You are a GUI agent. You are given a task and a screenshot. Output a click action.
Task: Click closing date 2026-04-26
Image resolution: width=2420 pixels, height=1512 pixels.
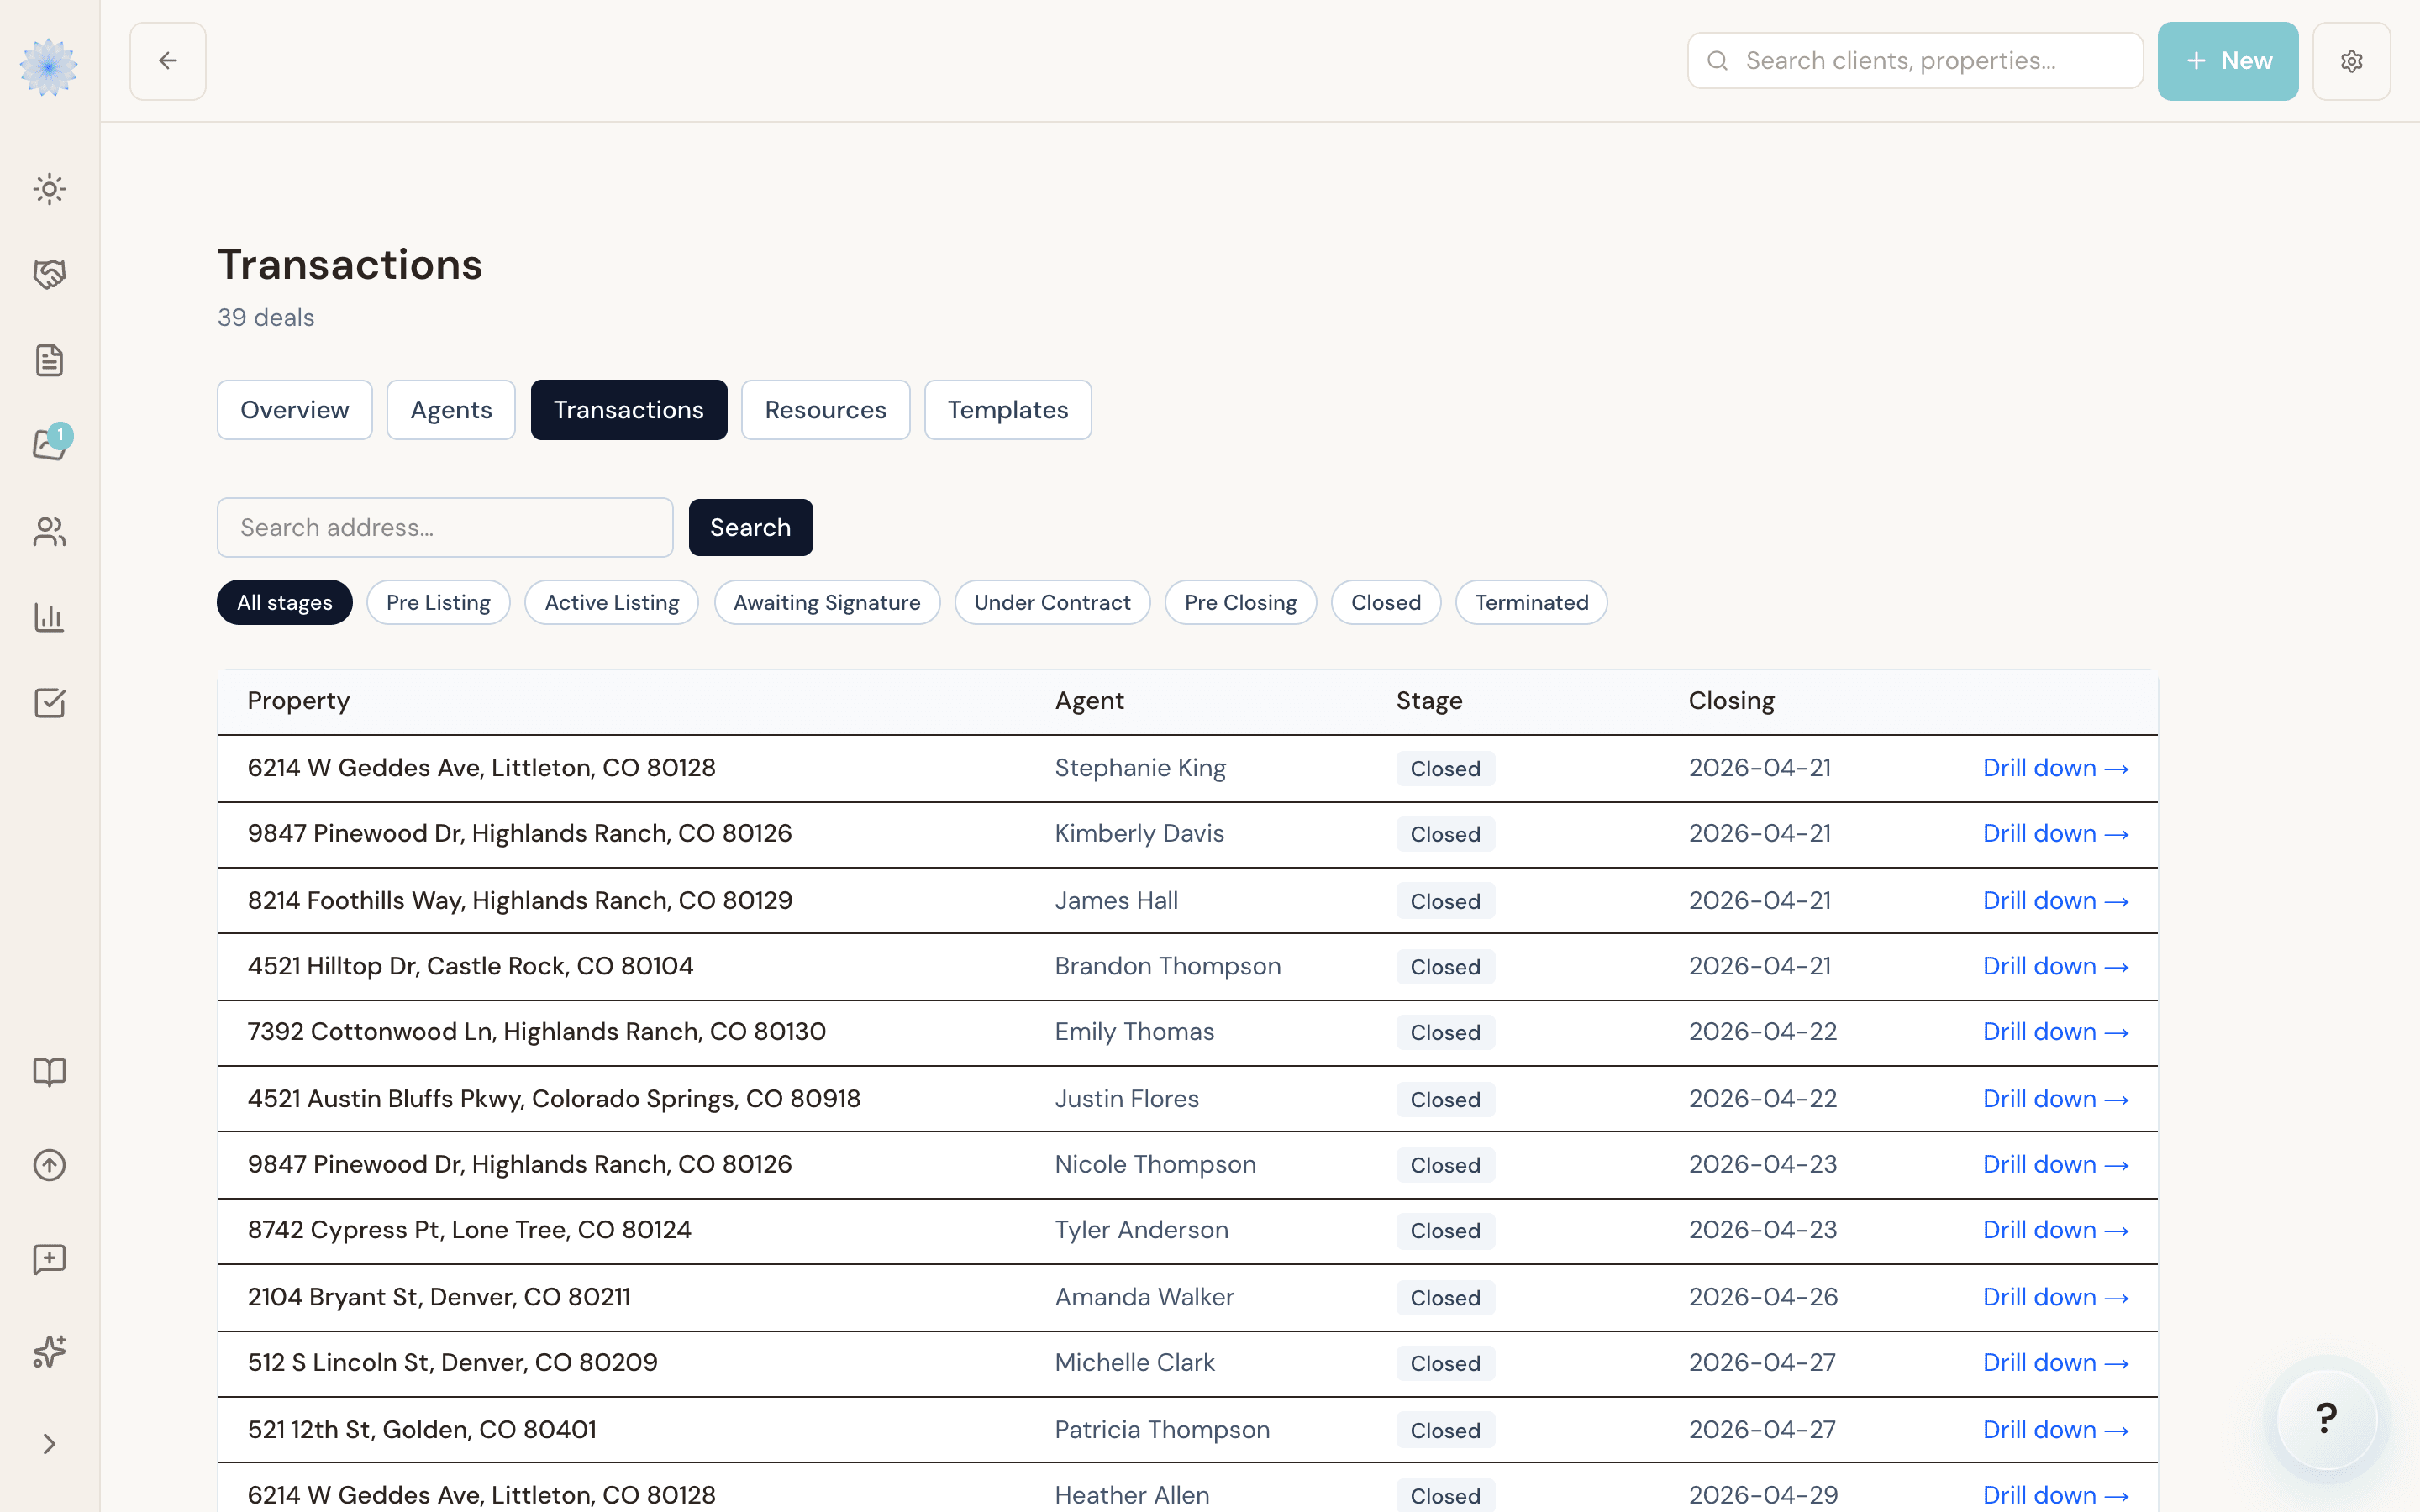[1763, 1297]
